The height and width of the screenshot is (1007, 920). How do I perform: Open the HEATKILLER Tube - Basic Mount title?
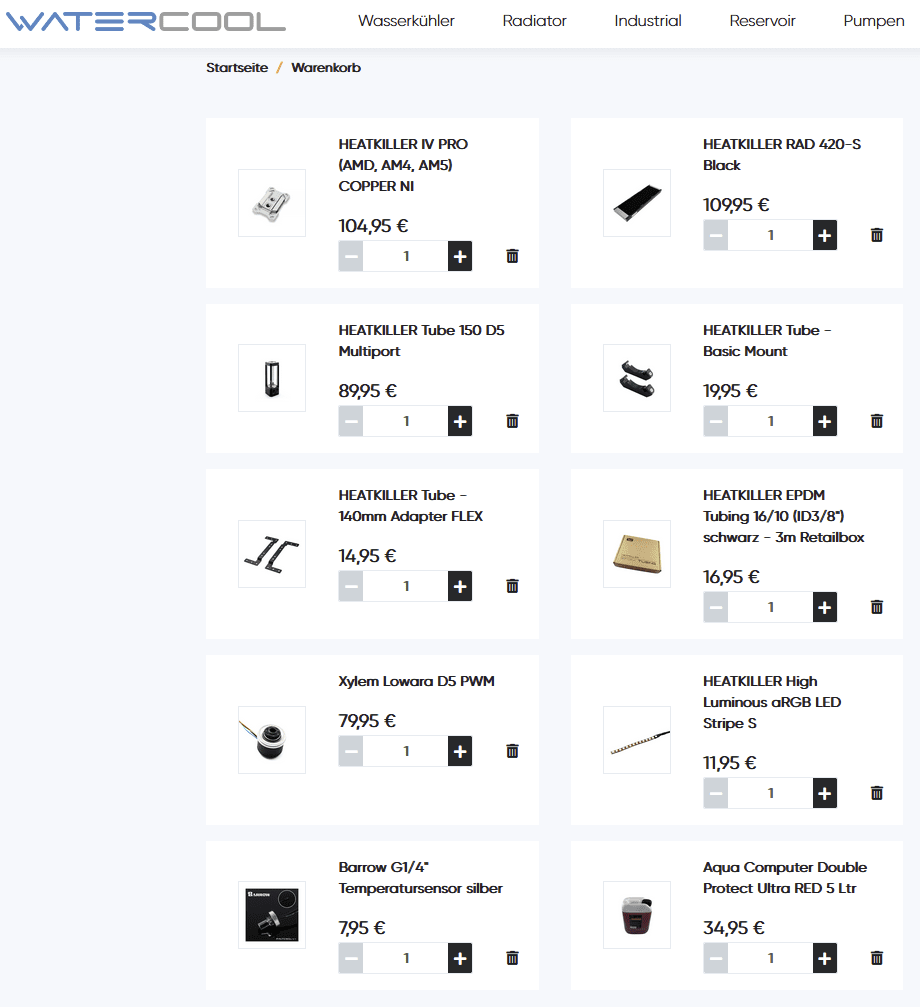point(767,340)
